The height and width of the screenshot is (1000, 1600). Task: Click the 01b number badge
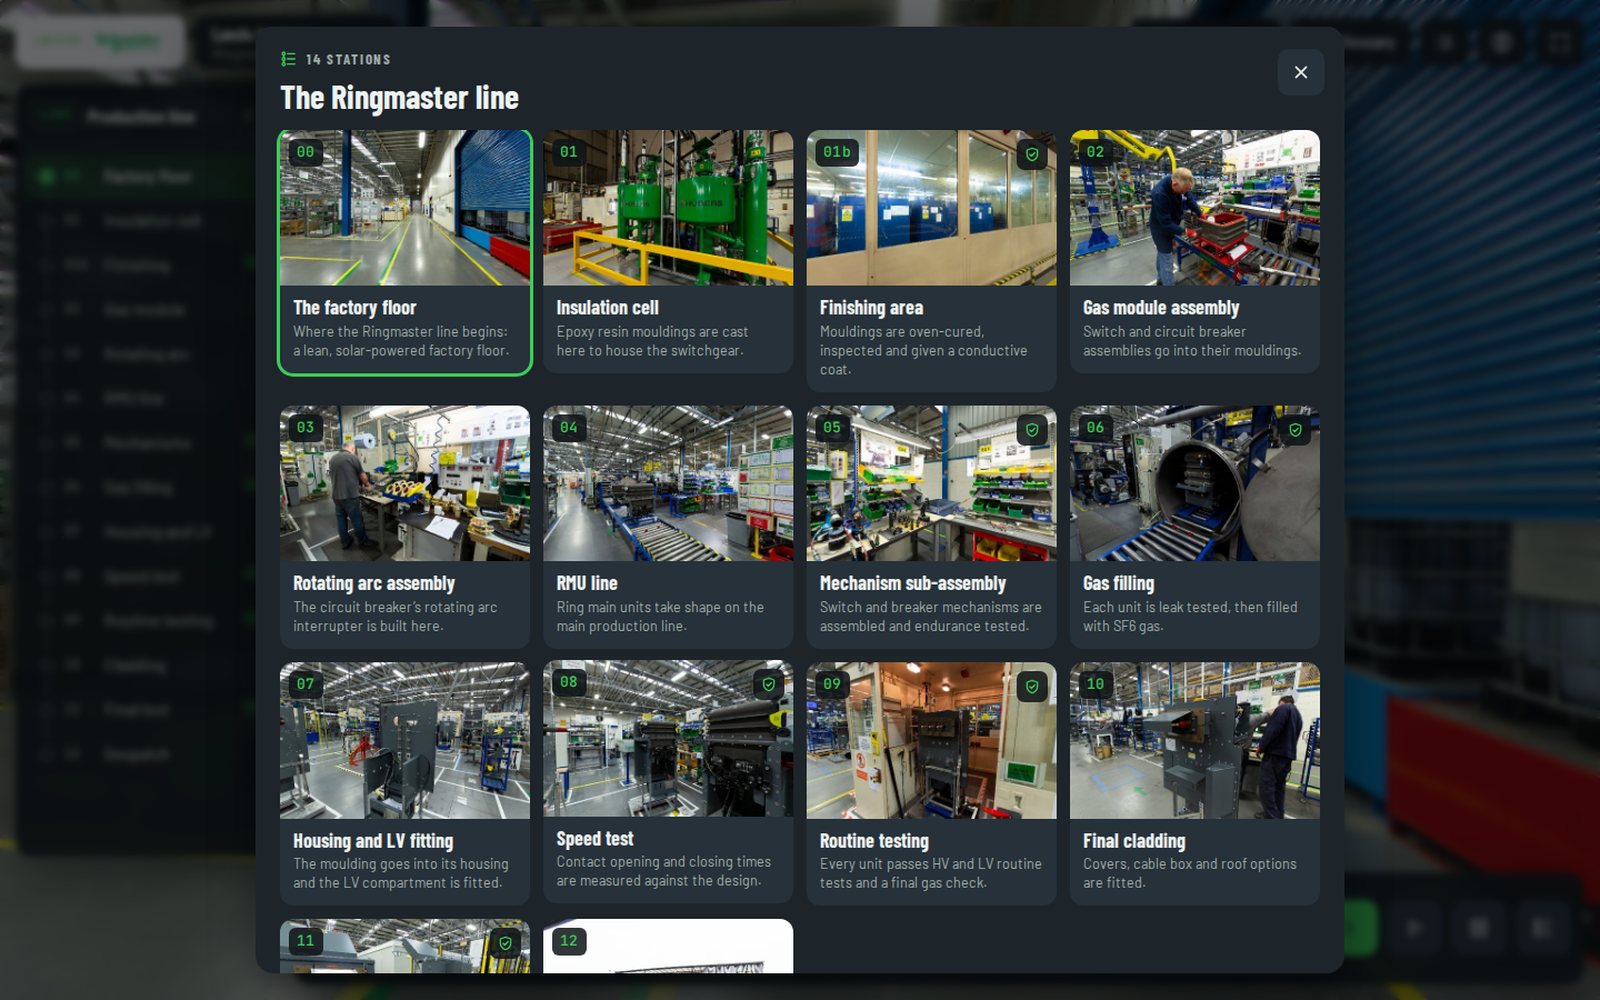click(x=837, y=152)
